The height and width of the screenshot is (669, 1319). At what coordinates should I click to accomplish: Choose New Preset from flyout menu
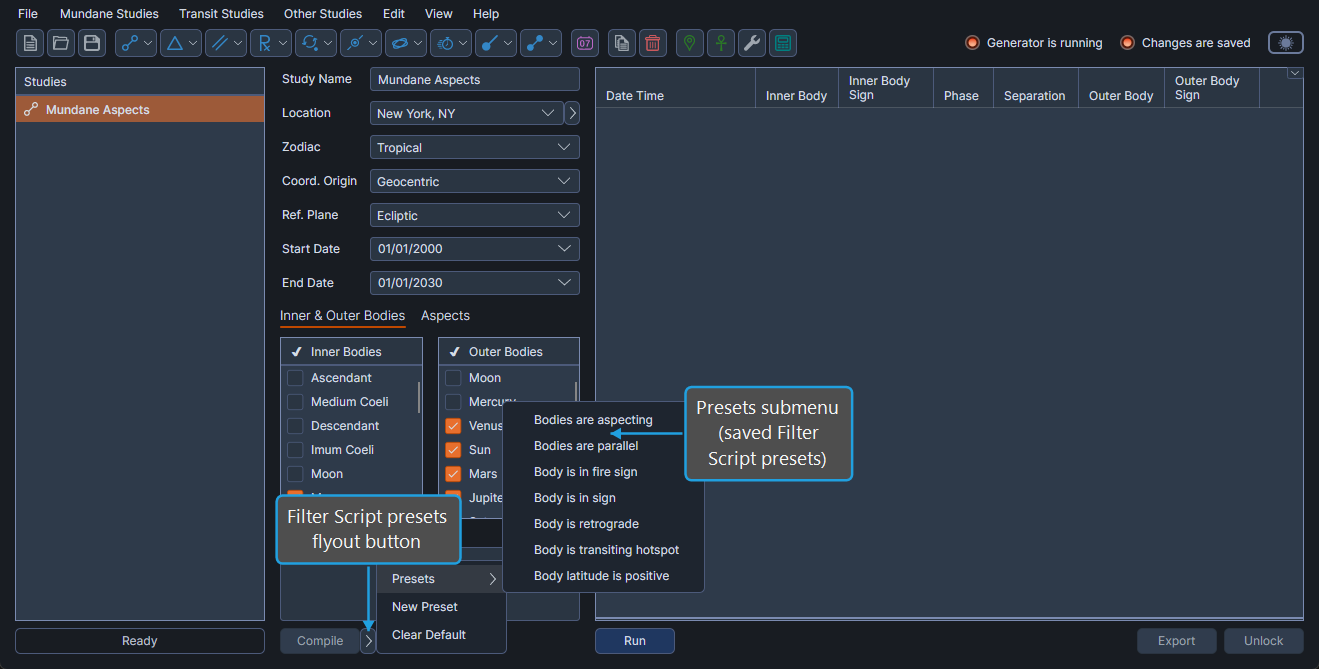coord(442,607)
